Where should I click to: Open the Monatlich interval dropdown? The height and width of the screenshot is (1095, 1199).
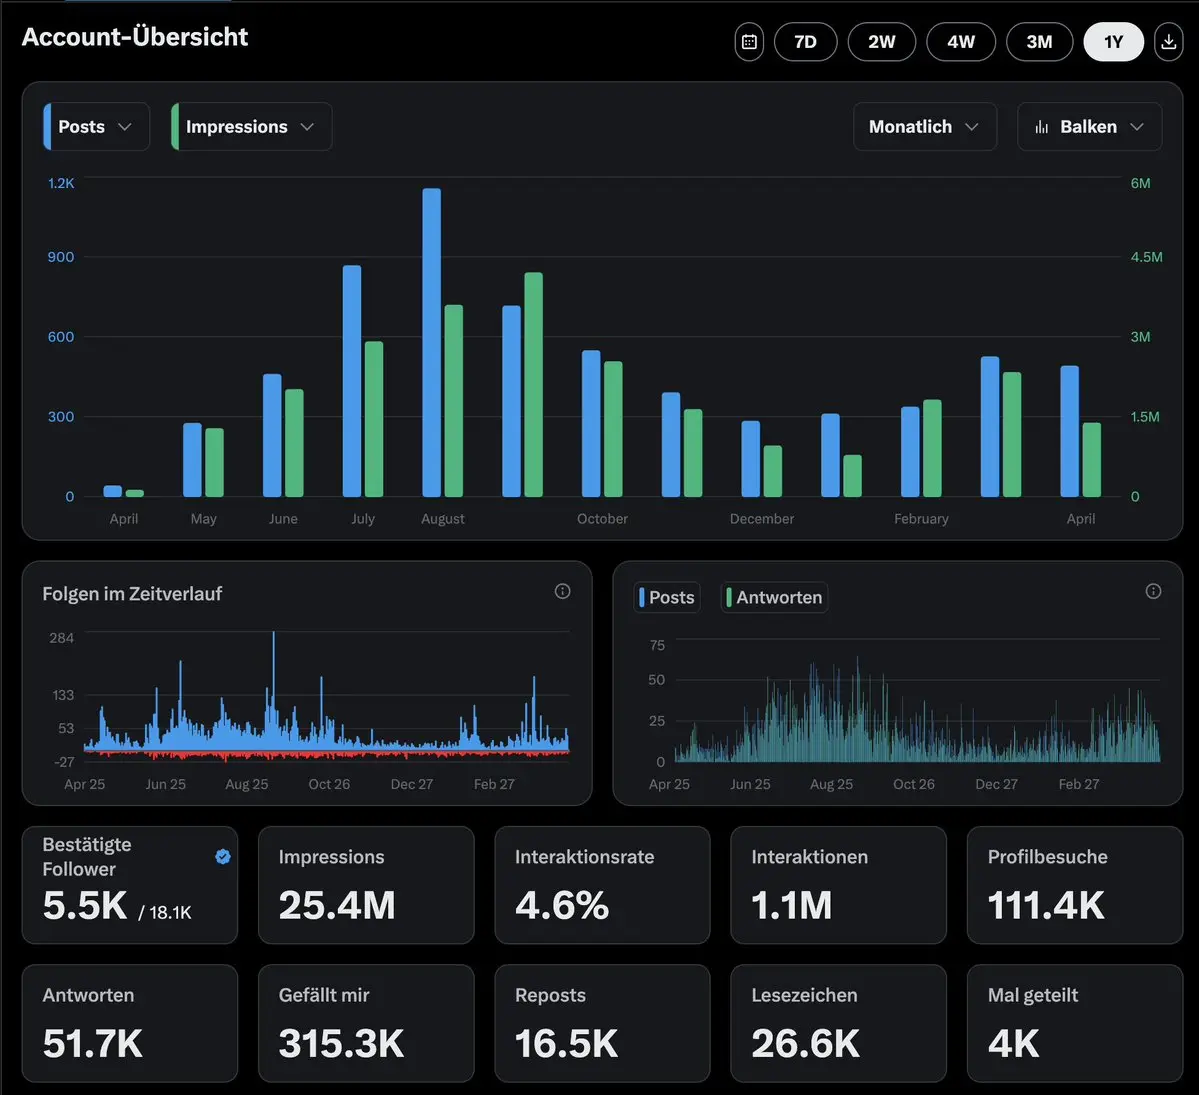pos(924,127)
